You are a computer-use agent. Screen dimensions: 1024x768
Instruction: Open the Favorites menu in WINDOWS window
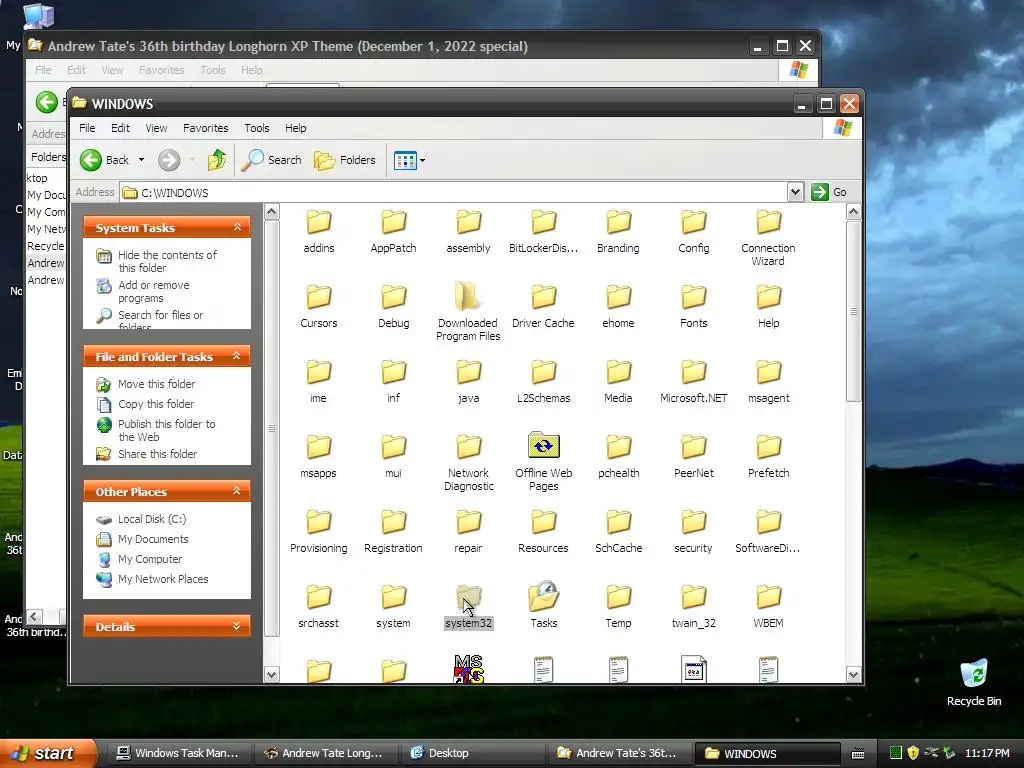click(206, 128)
